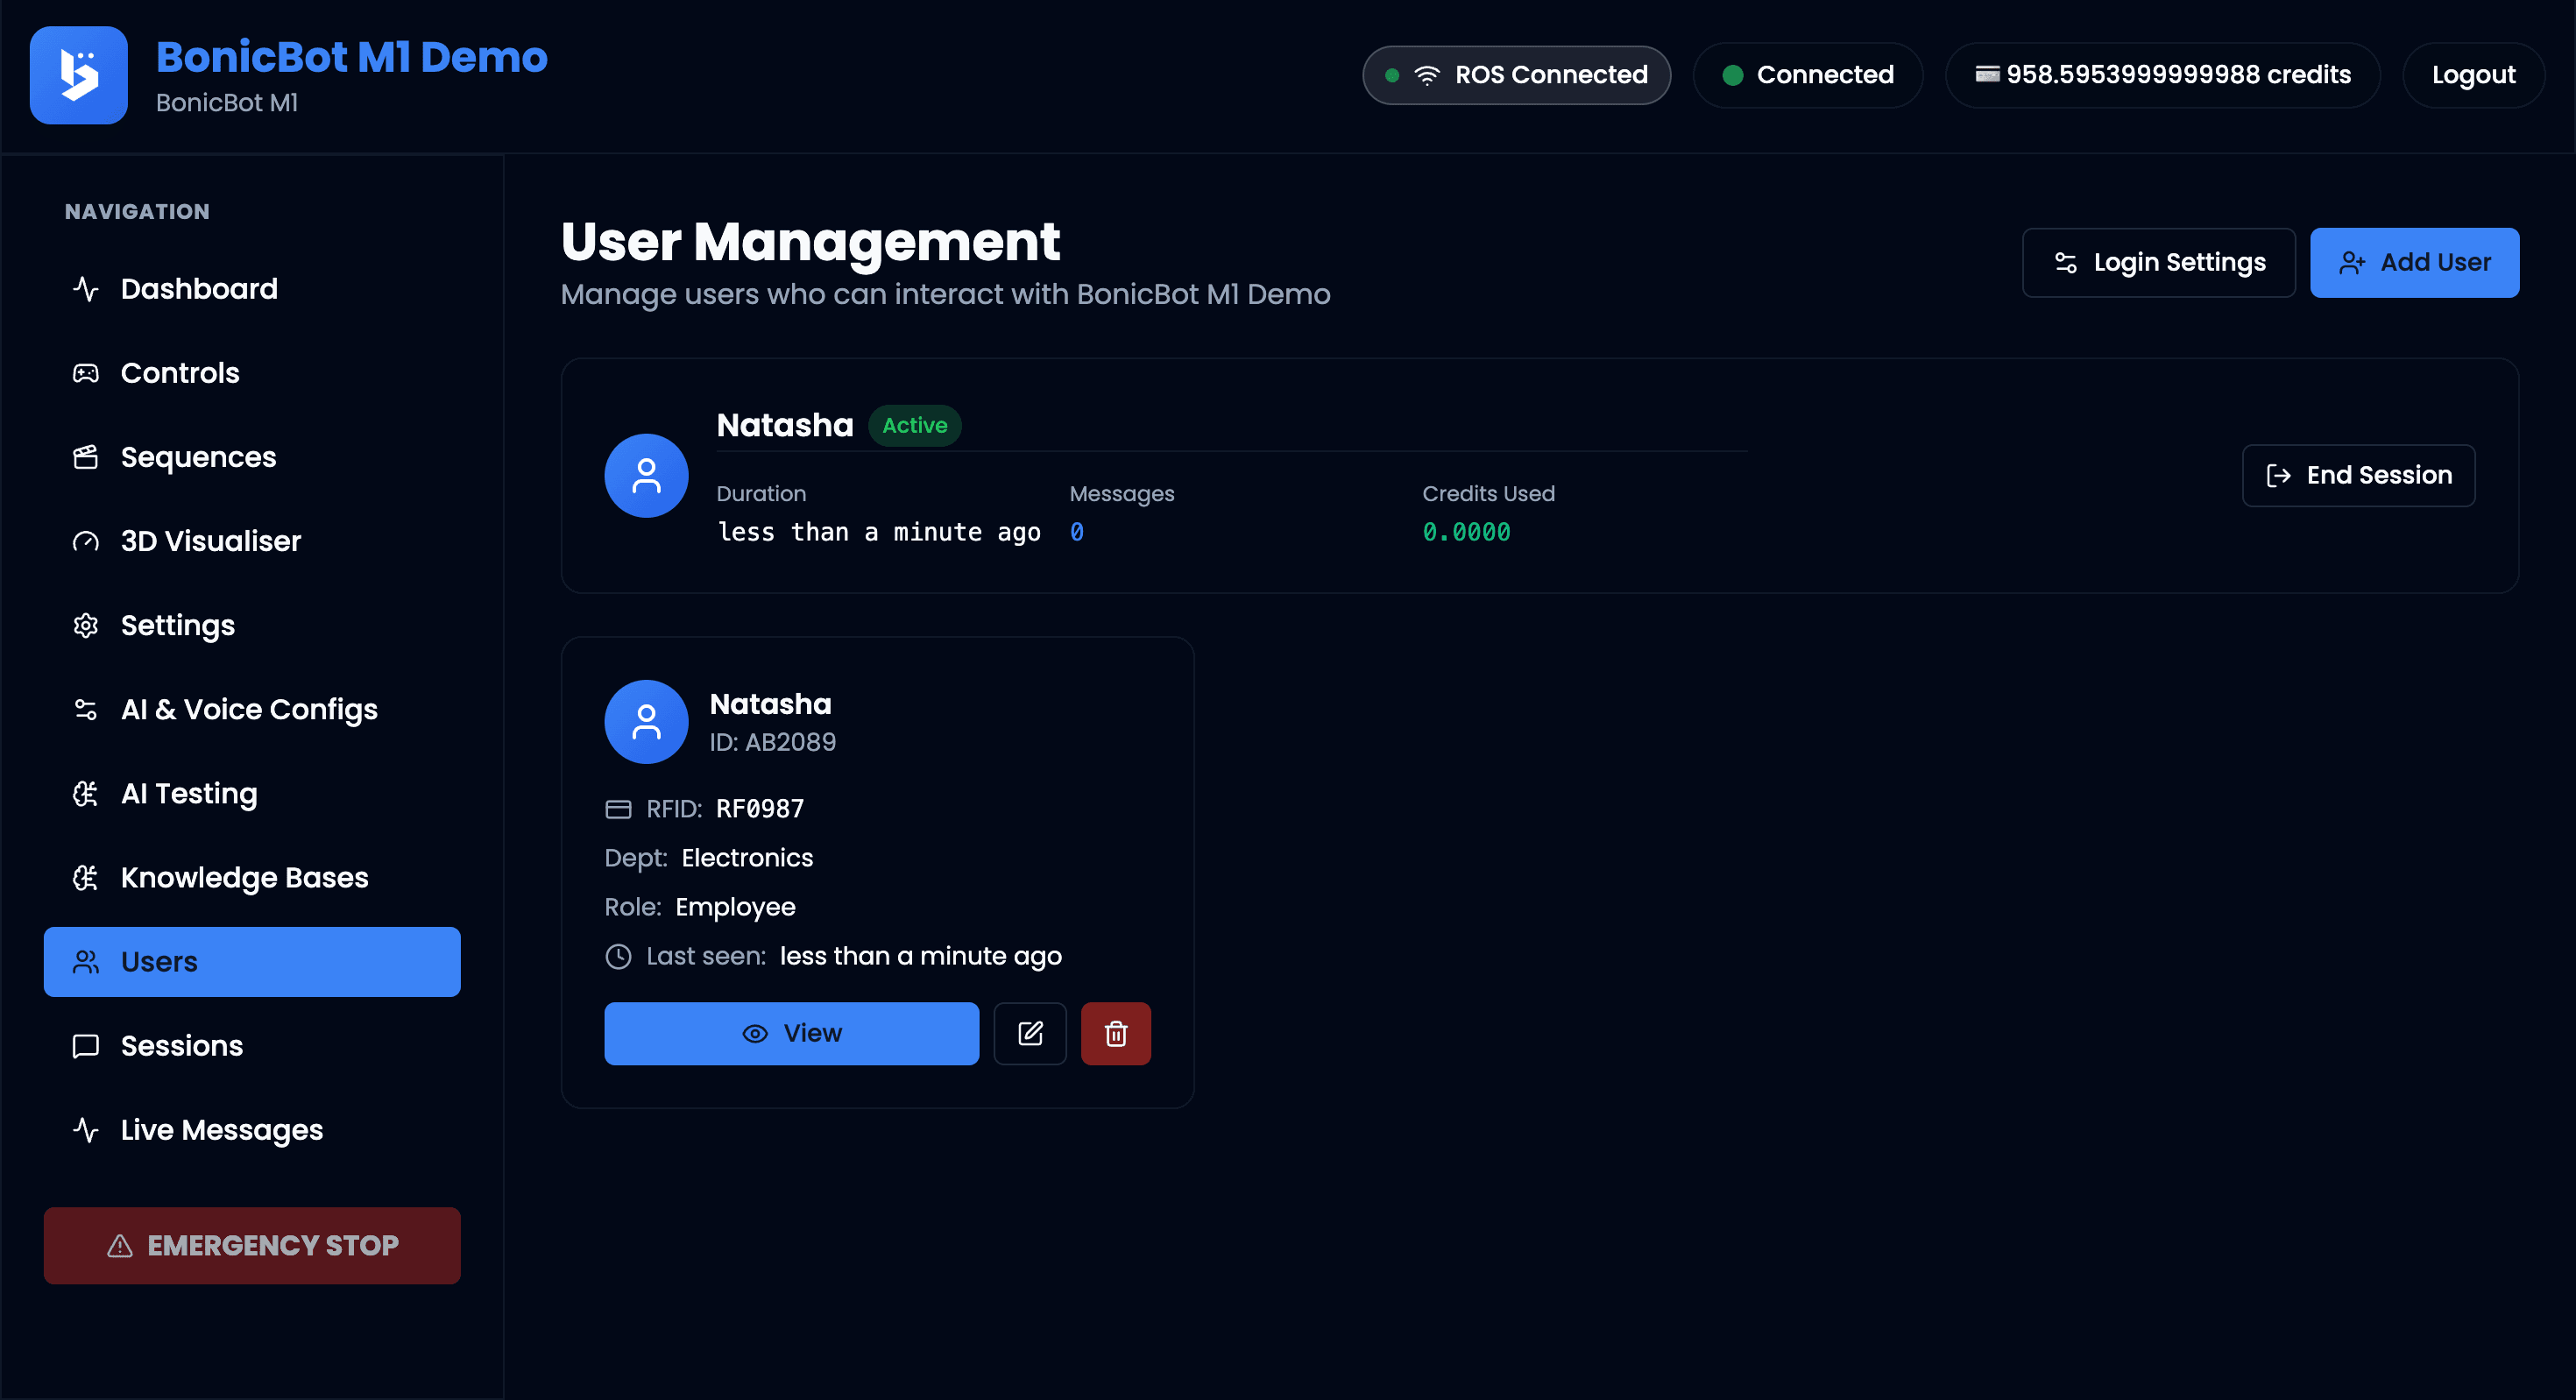This screenshot has height=1400, width=2576.
Task: Open the Sessions section
Action: [x=182, y=1045]
